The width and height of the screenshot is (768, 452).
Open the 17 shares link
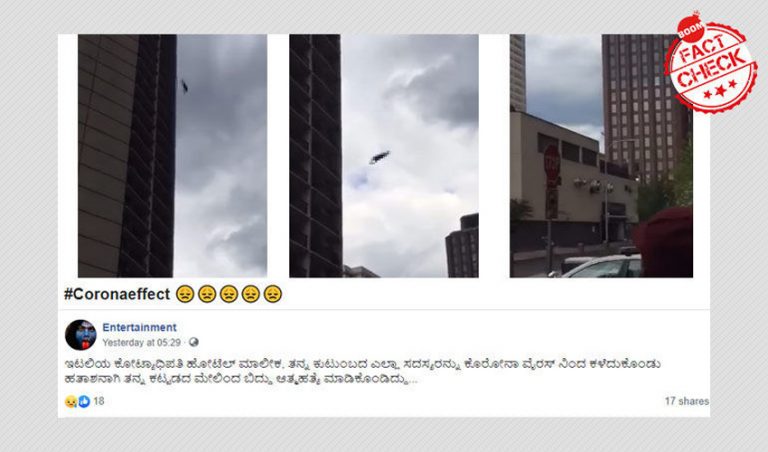tap(687, 401)
